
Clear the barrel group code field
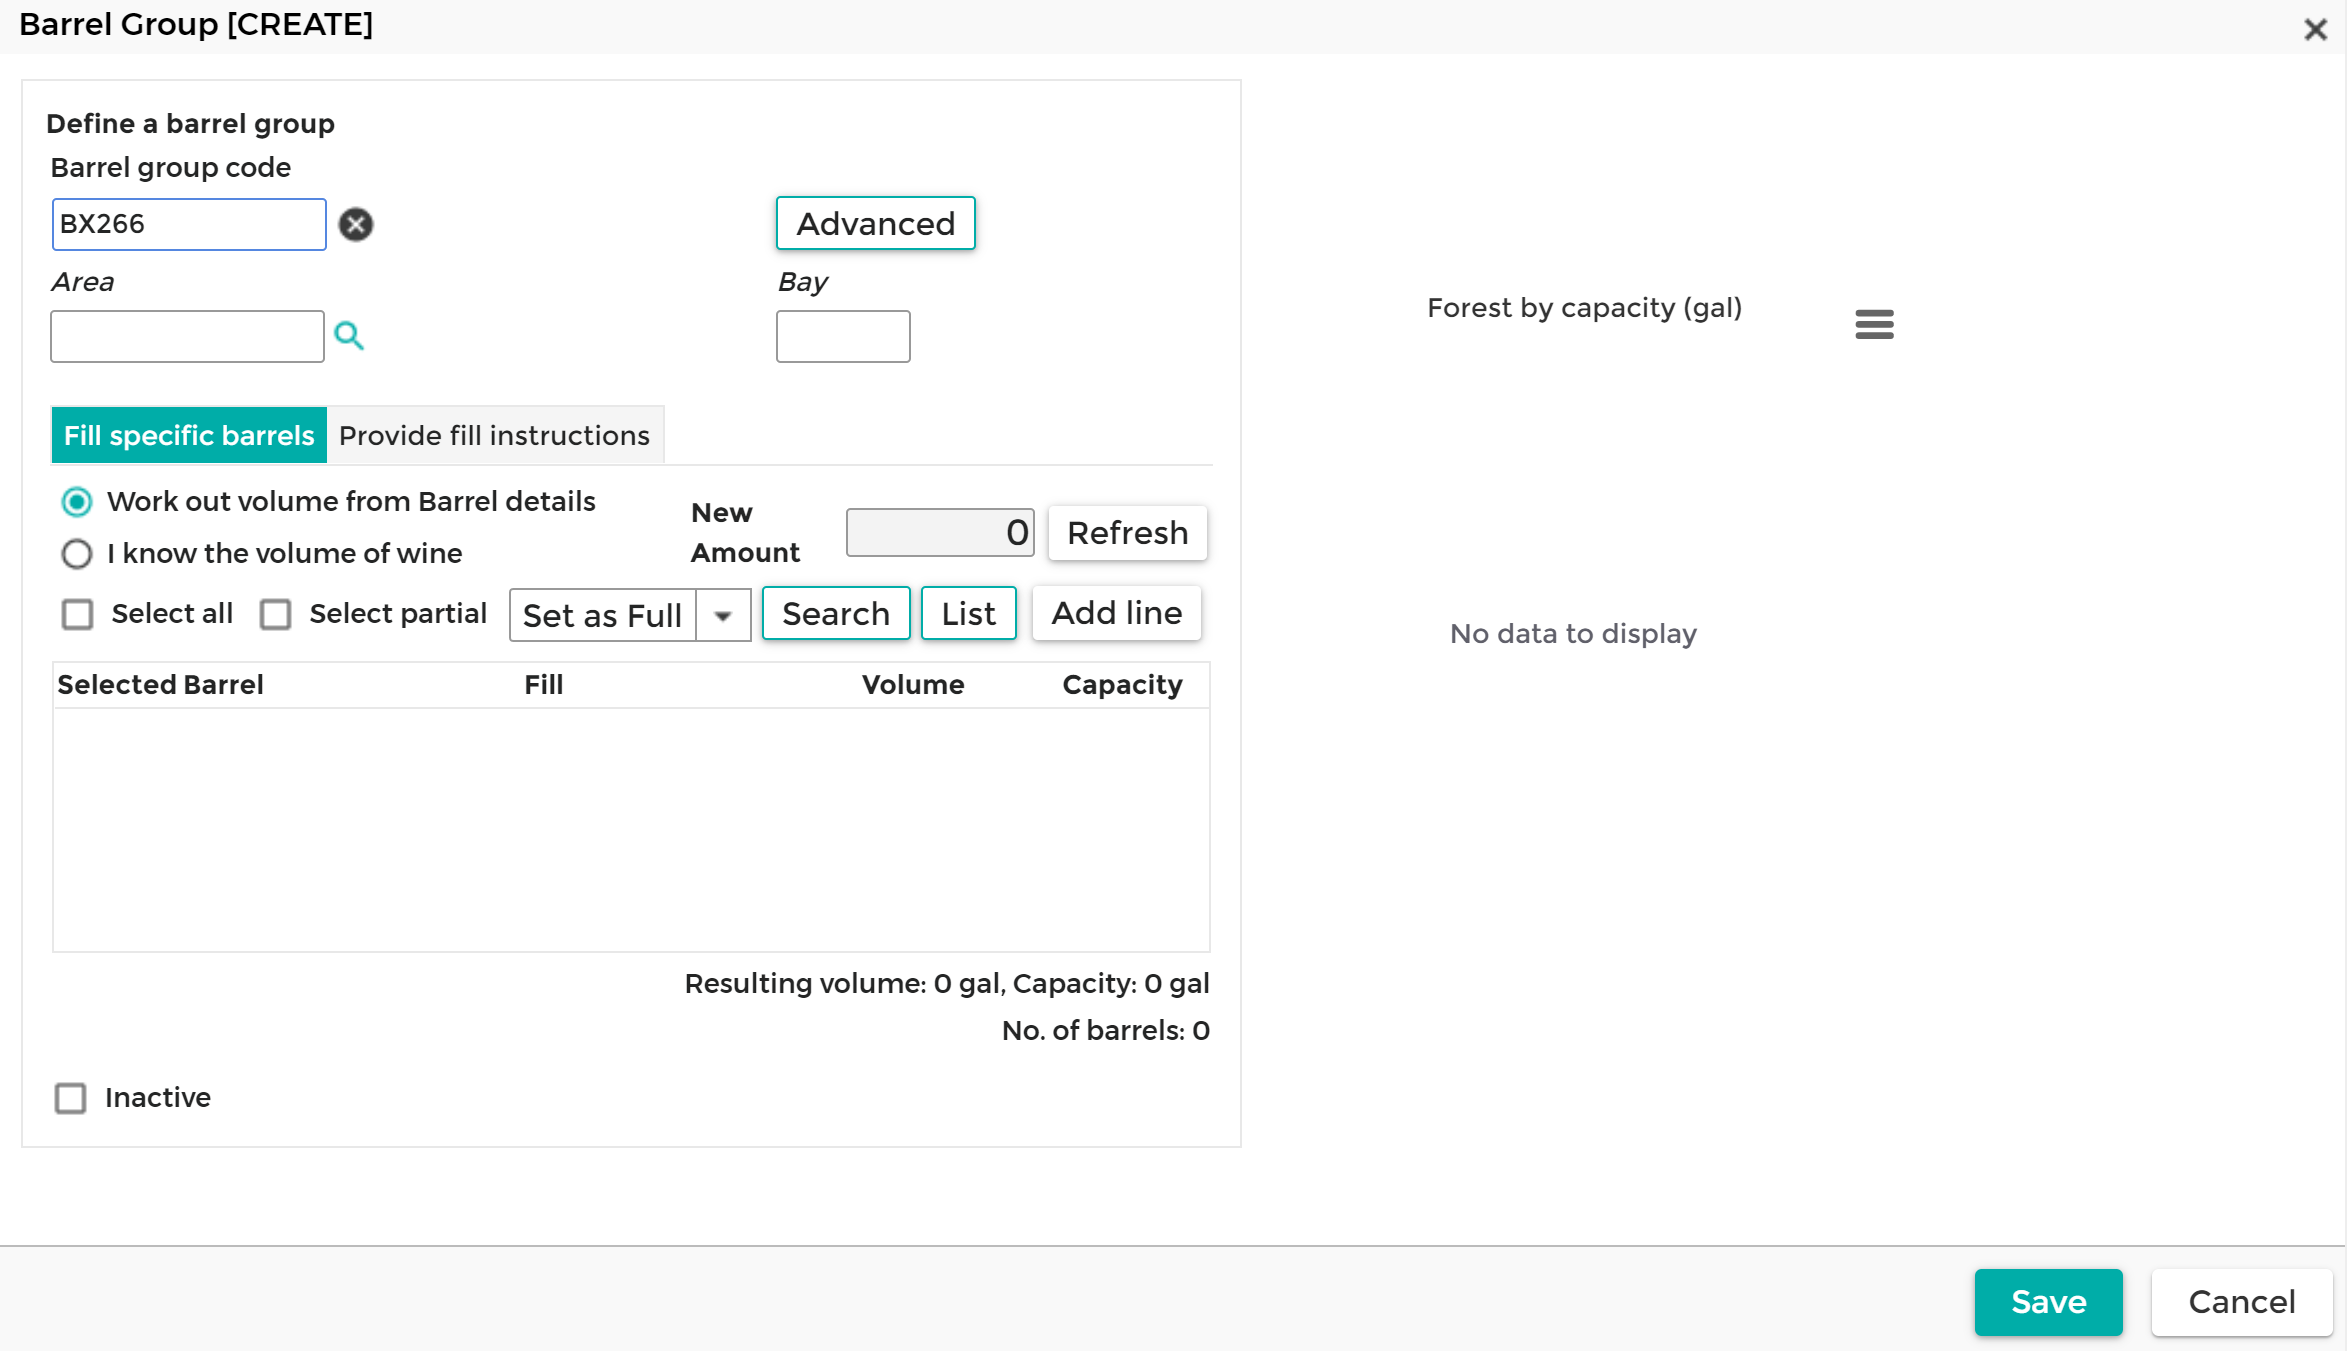tap(355, 224)
